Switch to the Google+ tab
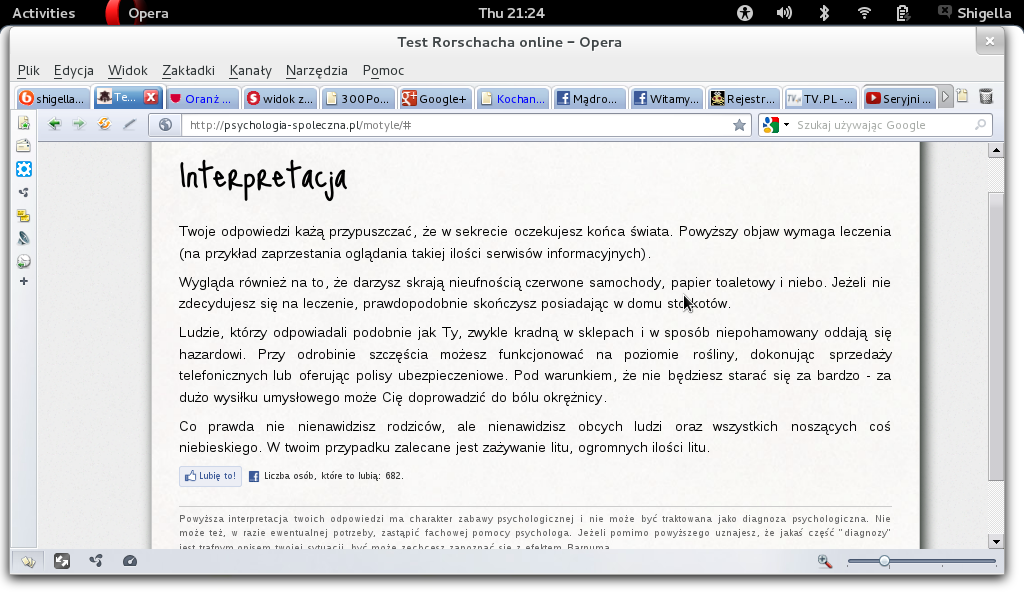The width and height of the screenshot is (1024, 600). (x=436, y=99)
